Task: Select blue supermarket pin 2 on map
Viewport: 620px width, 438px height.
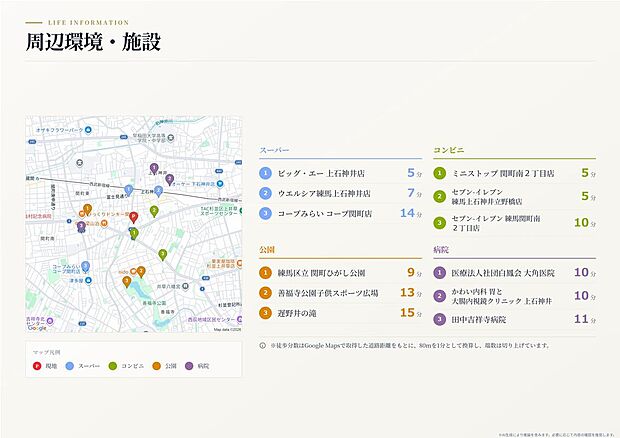Action: point(159,191)
